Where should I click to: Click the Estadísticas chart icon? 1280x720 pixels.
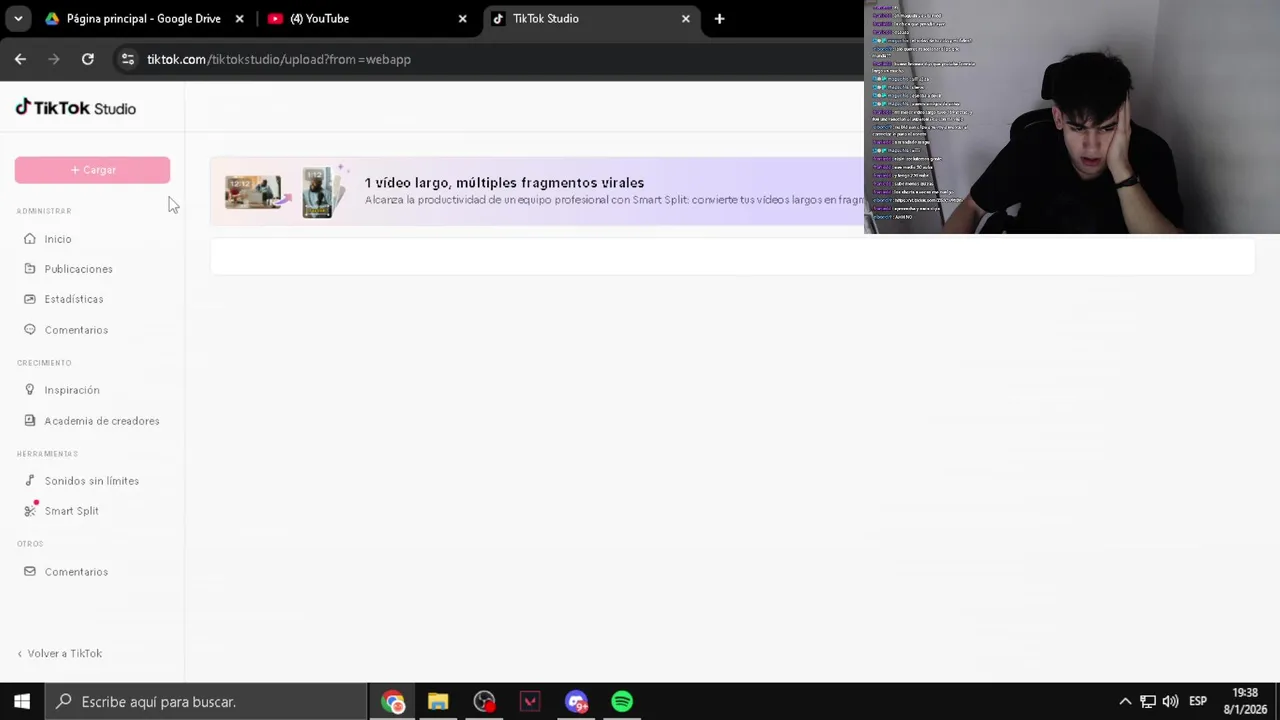(30, 299)
